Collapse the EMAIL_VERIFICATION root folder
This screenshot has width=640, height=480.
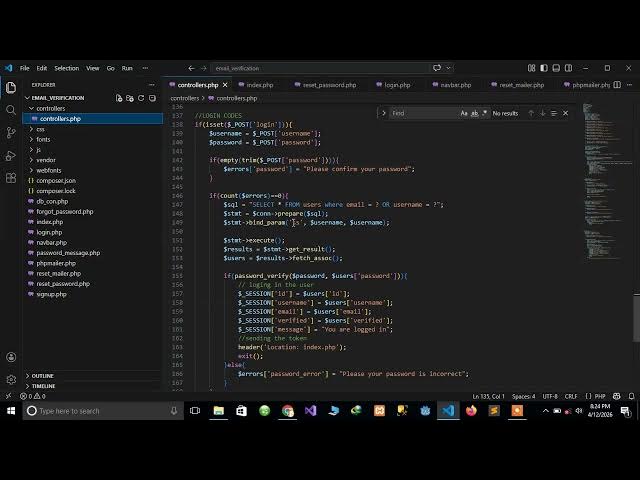point(28,98)
